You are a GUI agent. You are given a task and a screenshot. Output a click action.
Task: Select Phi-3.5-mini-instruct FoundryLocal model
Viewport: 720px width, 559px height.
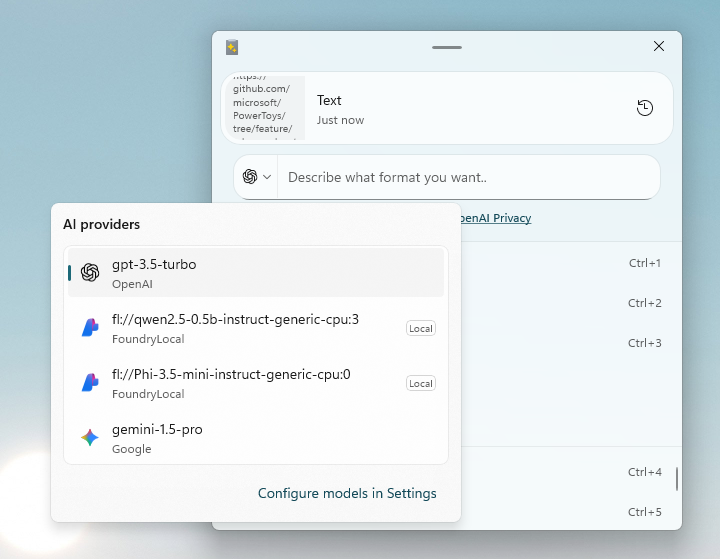coord(256,384)
